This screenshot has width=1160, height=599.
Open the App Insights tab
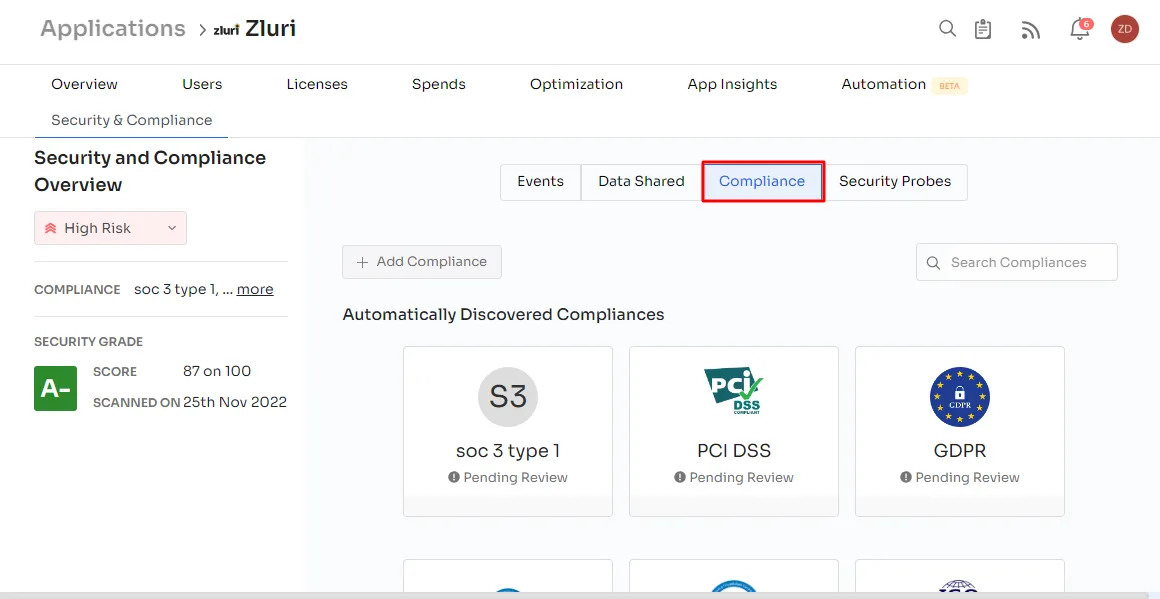(732, 84)
